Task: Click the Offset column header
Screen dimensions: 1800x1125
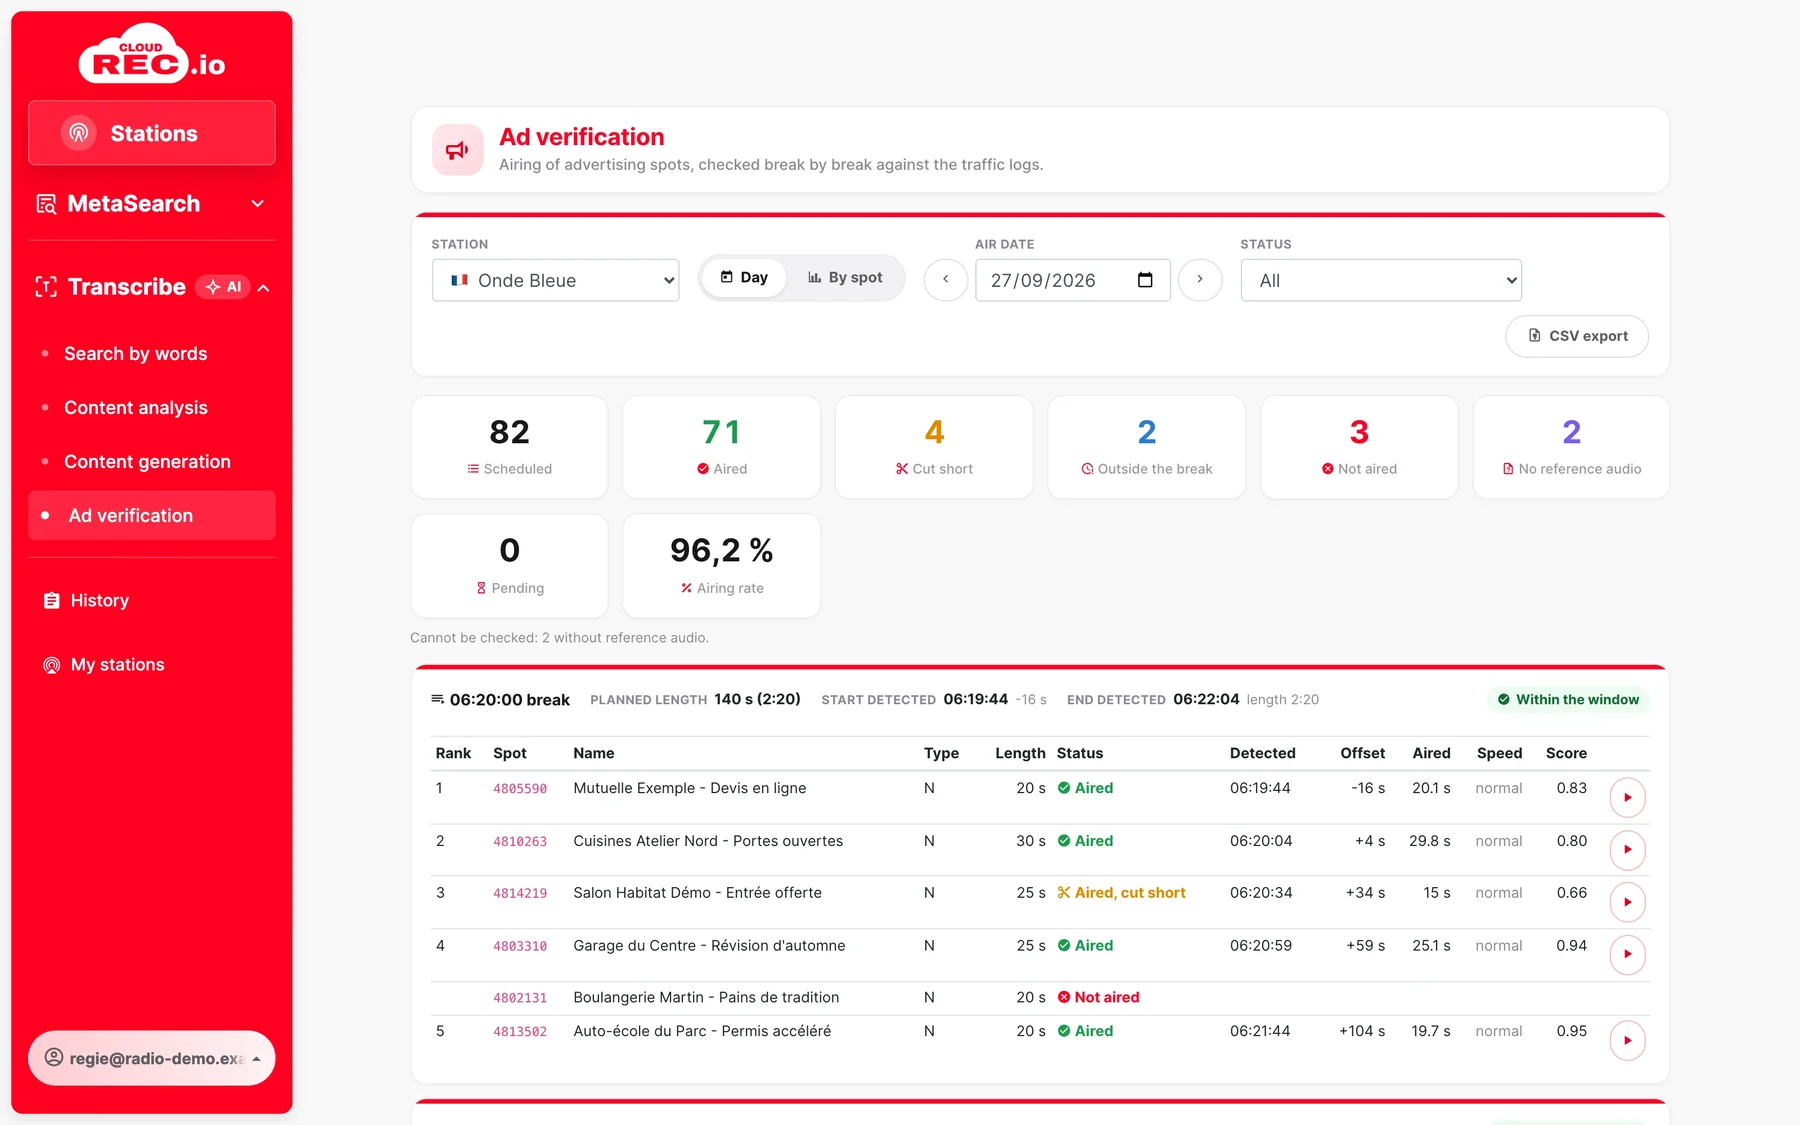Action: pos(1362,754)
